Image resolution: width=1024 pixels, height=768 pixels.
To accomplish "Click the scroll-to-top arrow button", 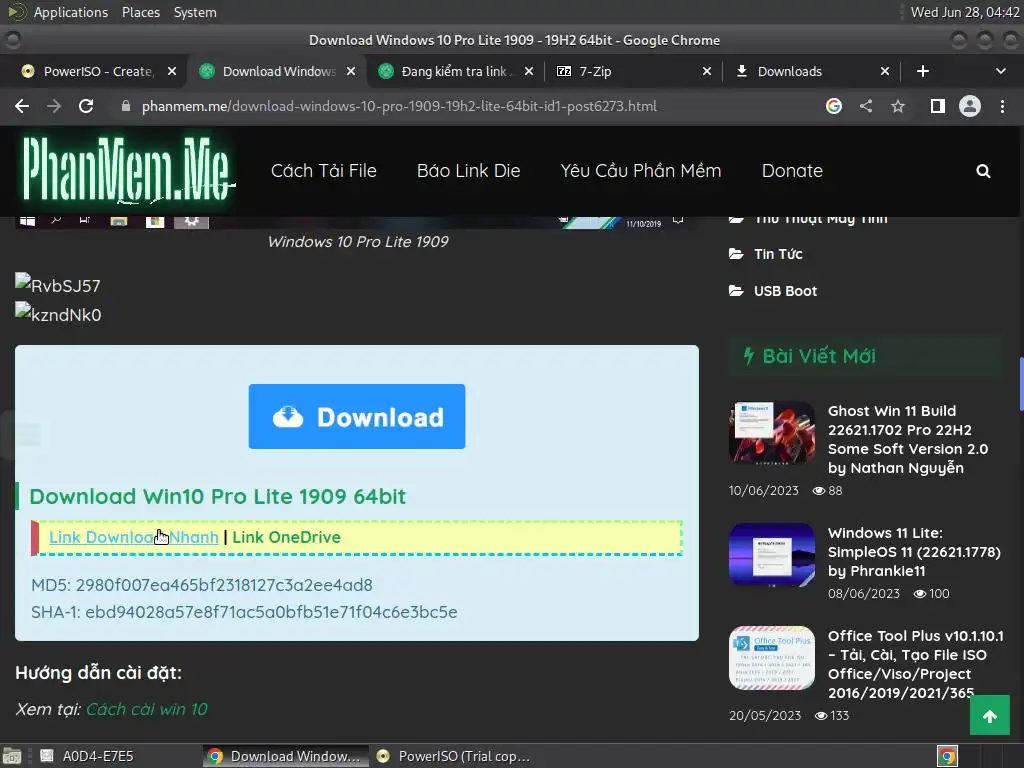I will pyautogui.click(x=989, y=715).
